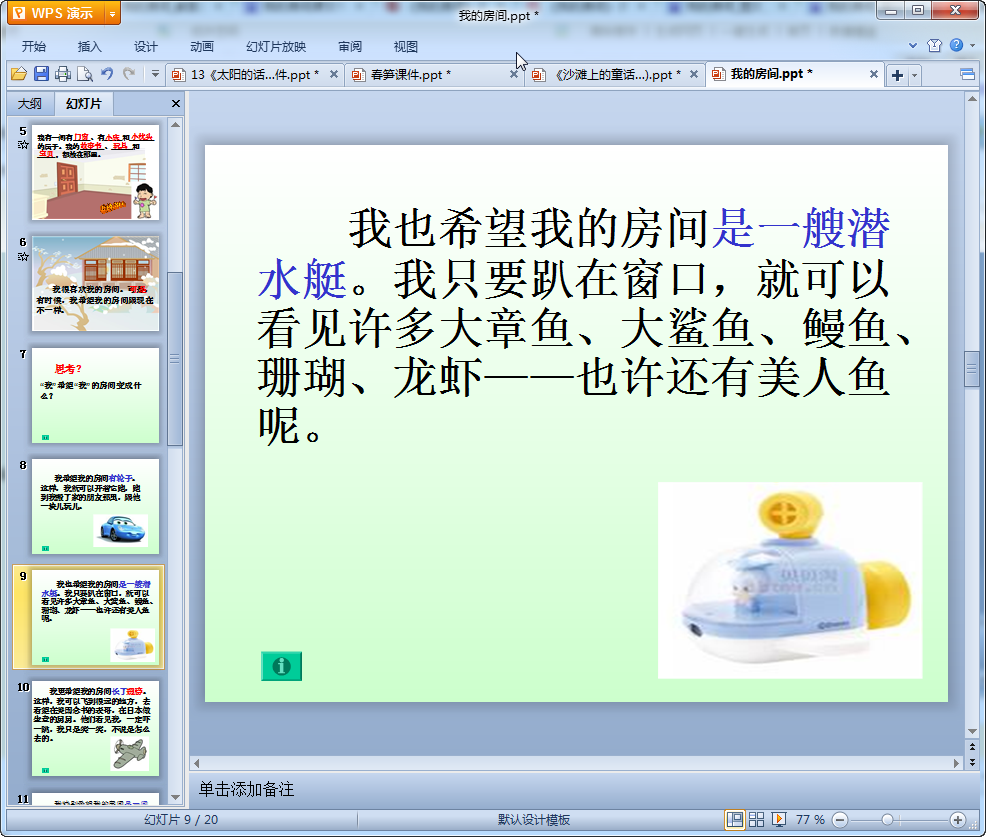Click the Open folder icon

(x=19, y=74)
